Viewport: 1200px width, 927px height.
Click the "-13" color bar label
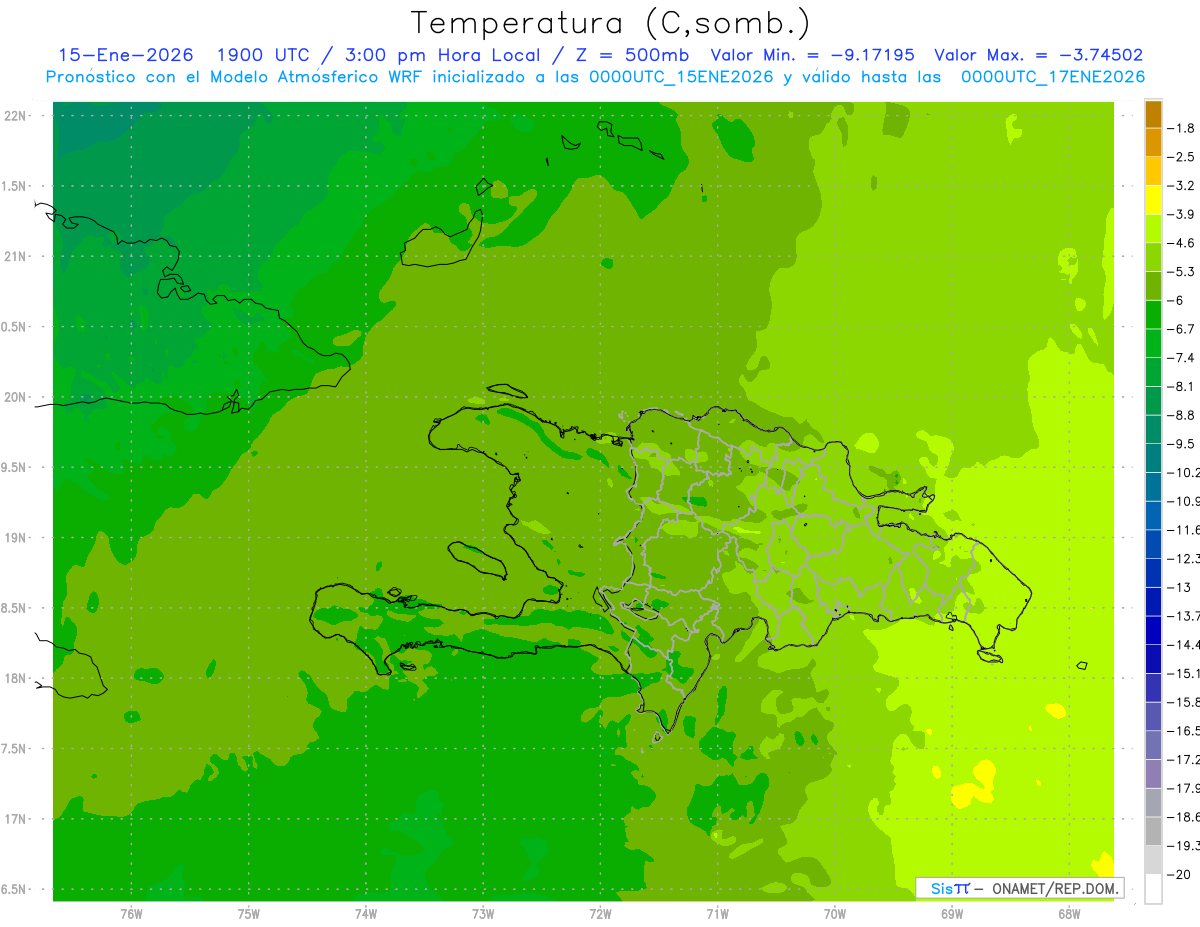[x=1178, y=587]
